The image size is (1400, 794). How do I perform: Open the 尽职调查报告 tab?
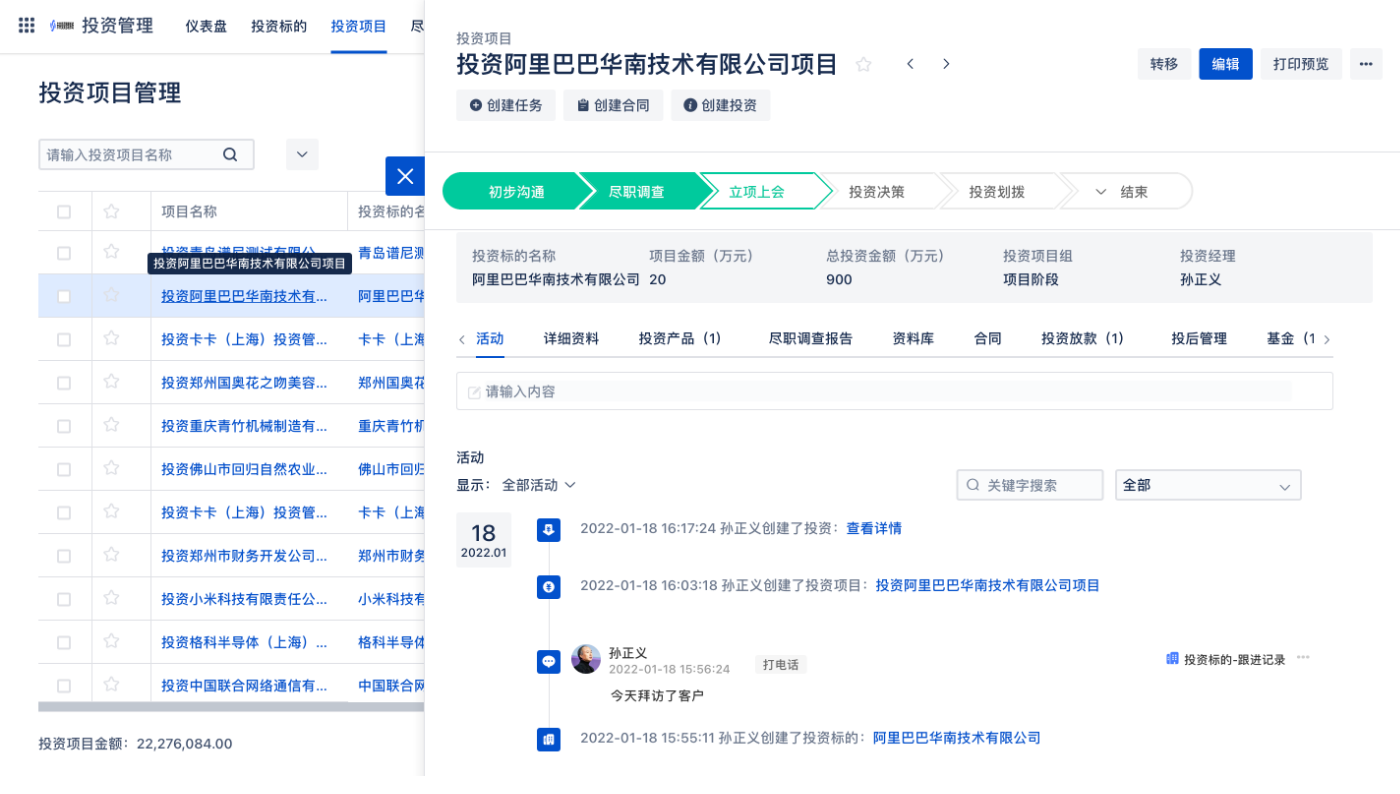coord(811,339)
